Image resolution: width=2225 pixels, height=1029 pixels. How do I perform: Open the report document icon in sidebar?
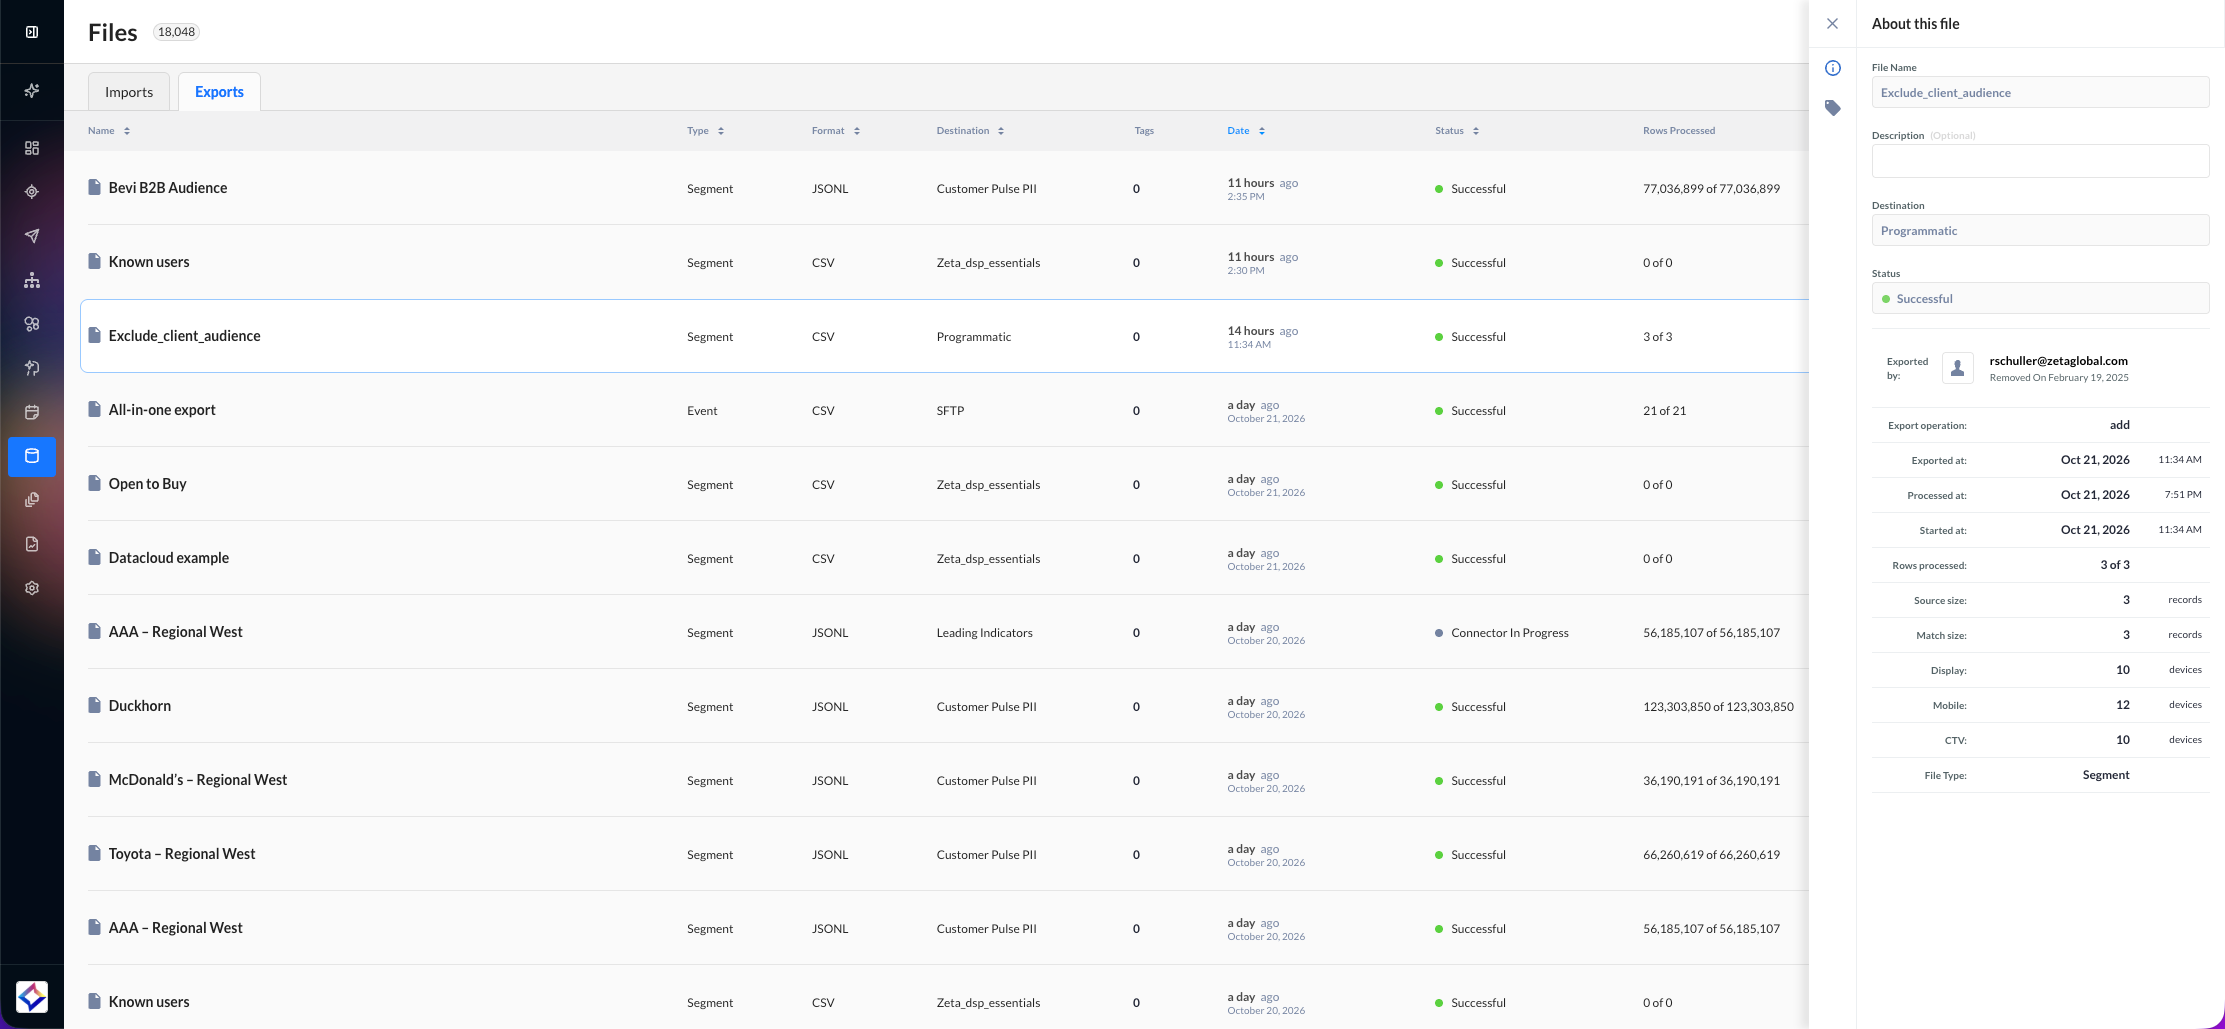pos(32,544)
